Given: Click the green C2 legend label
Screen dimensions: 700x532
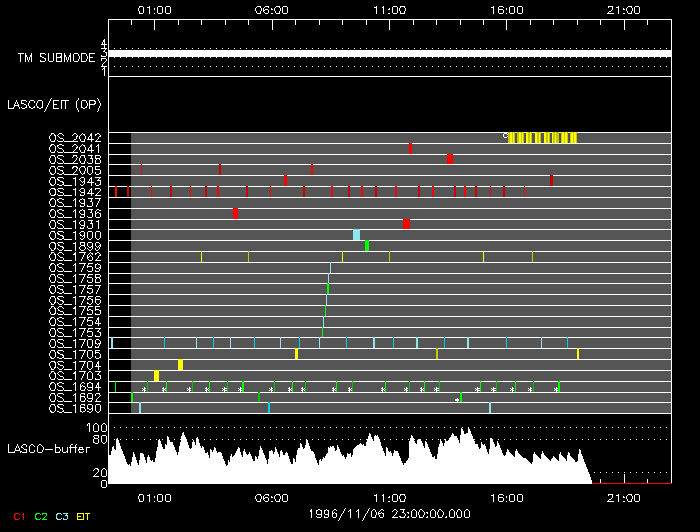Looking at the screenshot, I should click(x=40, y=516).
